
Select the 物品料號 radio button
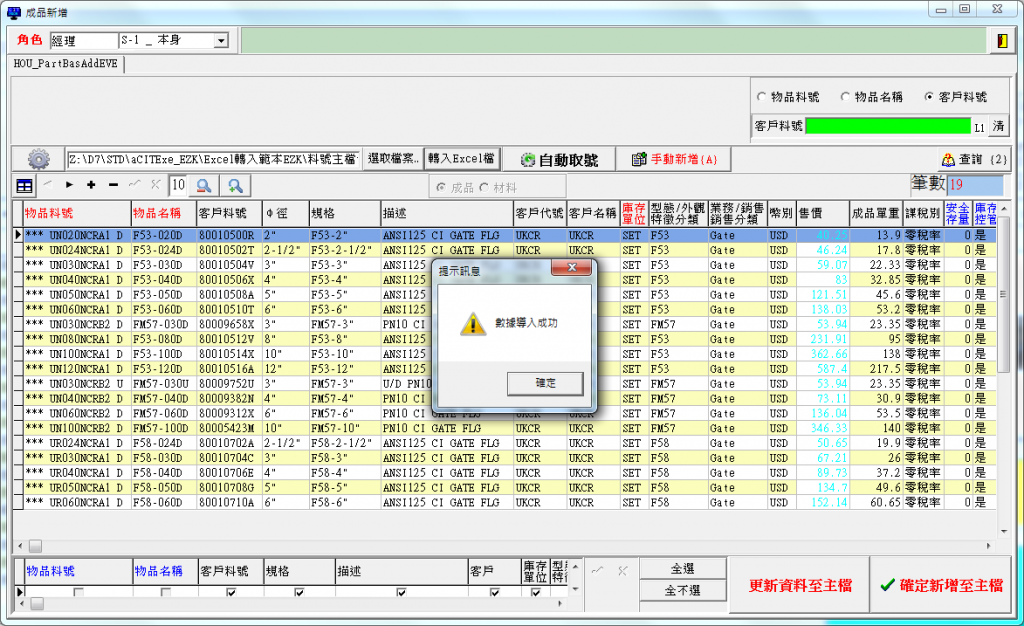tap(762, 97)
